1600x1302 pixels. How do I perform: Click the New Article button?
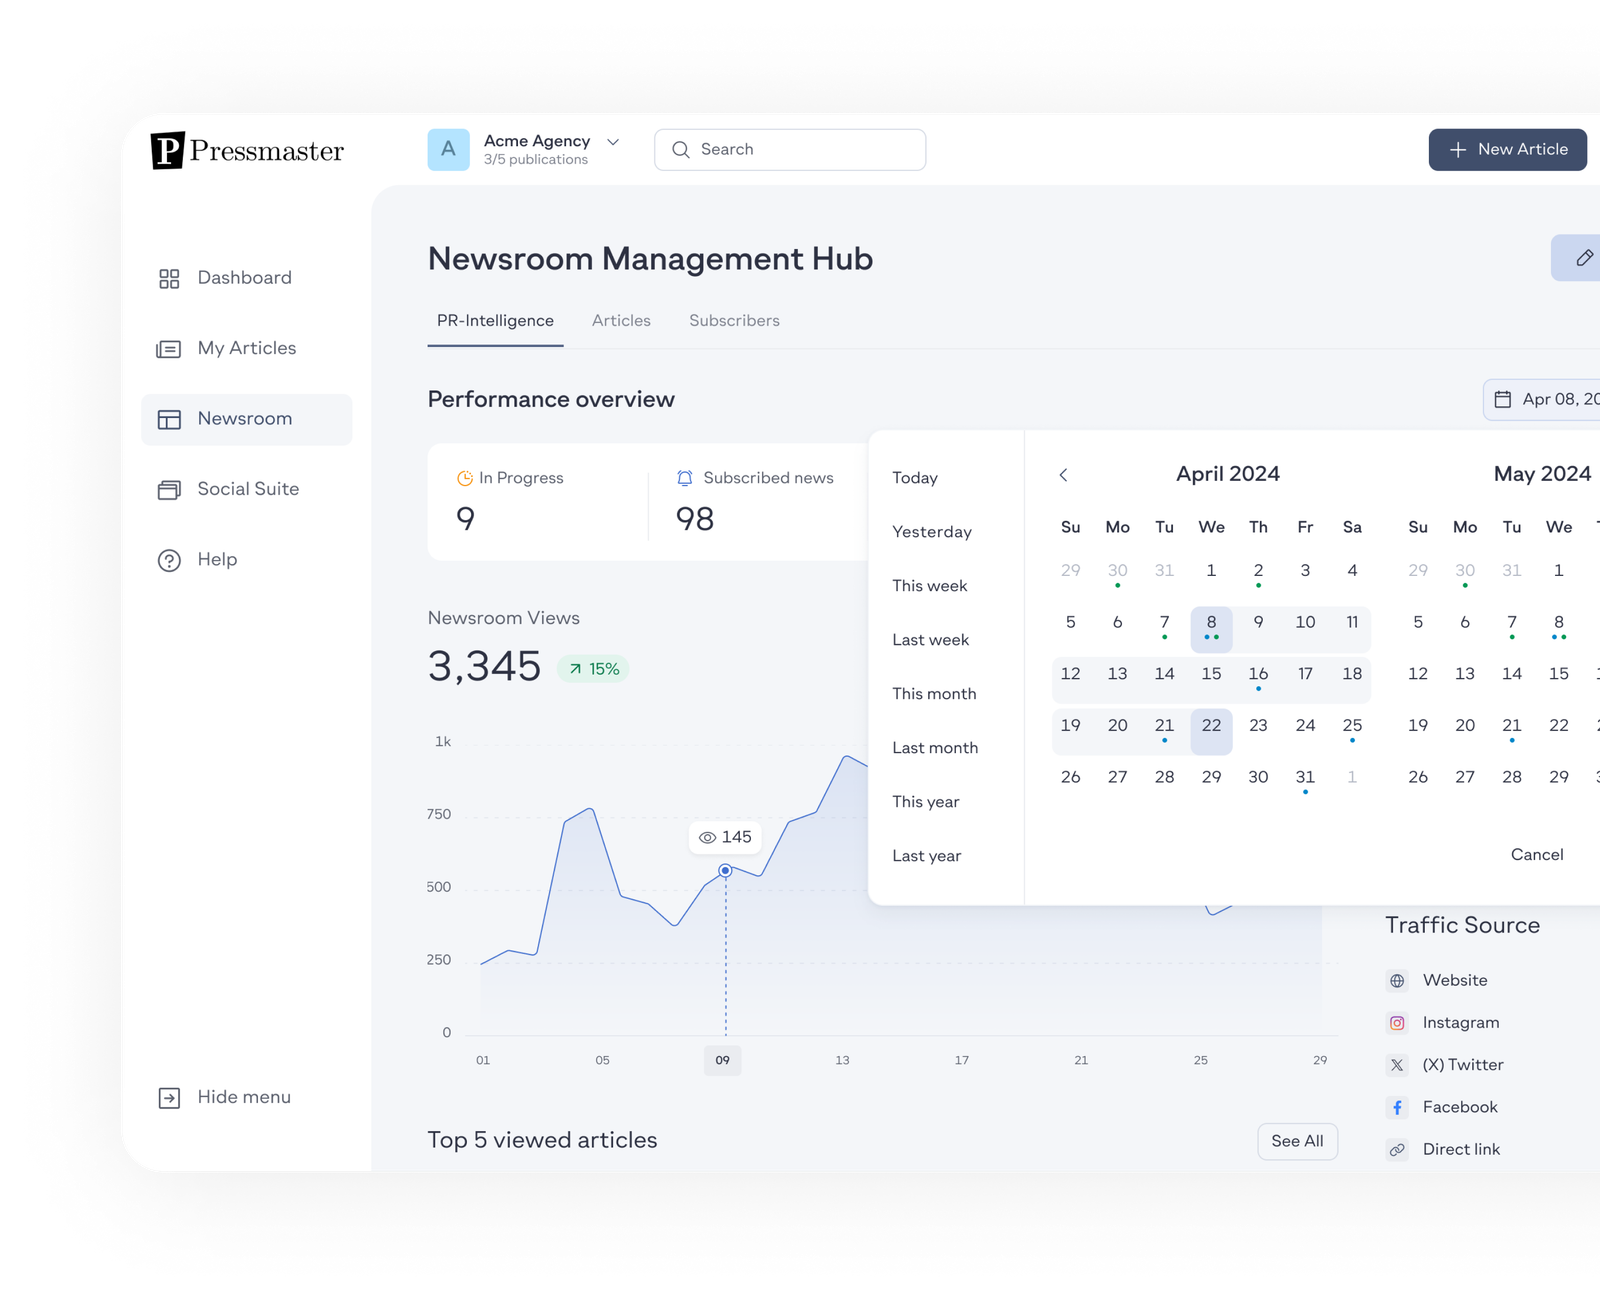click(1507, 150)
